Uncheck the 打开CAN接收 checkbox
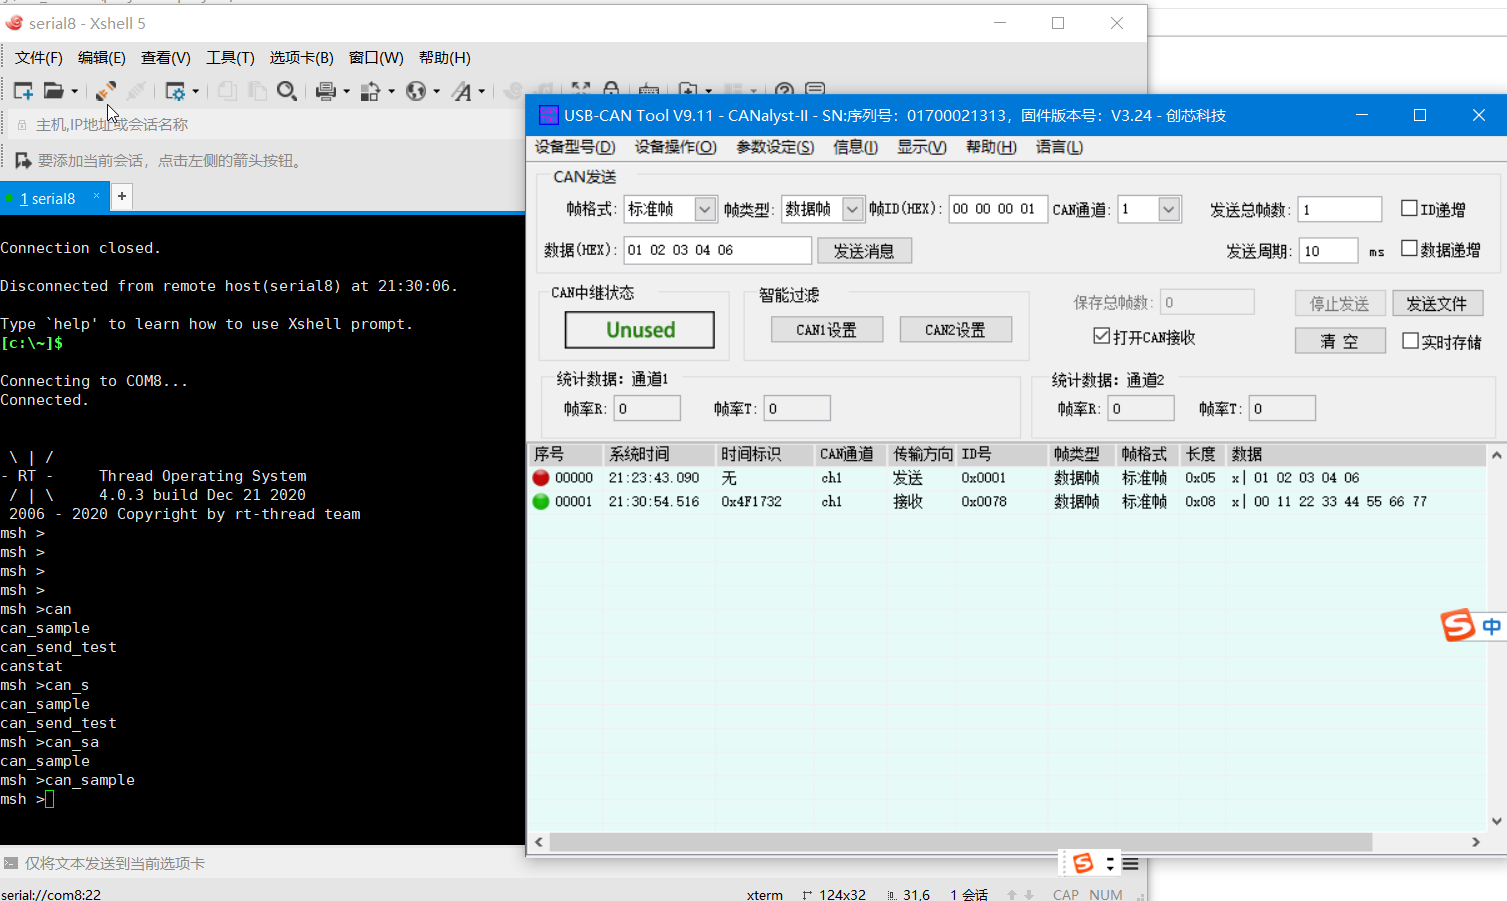Screen dimensions: 1507x901 pos(1101,336)
